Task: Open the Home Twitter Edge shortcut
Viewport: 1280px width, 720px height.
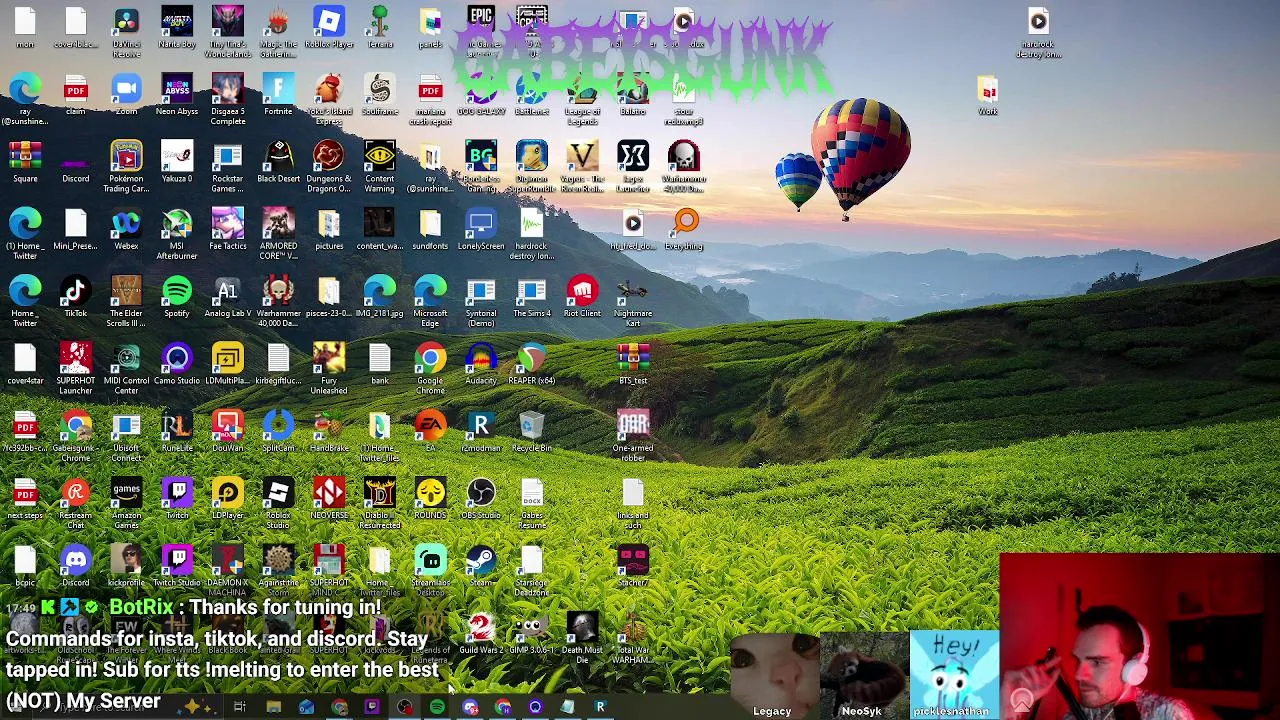Action: click(x=25, y=300)
